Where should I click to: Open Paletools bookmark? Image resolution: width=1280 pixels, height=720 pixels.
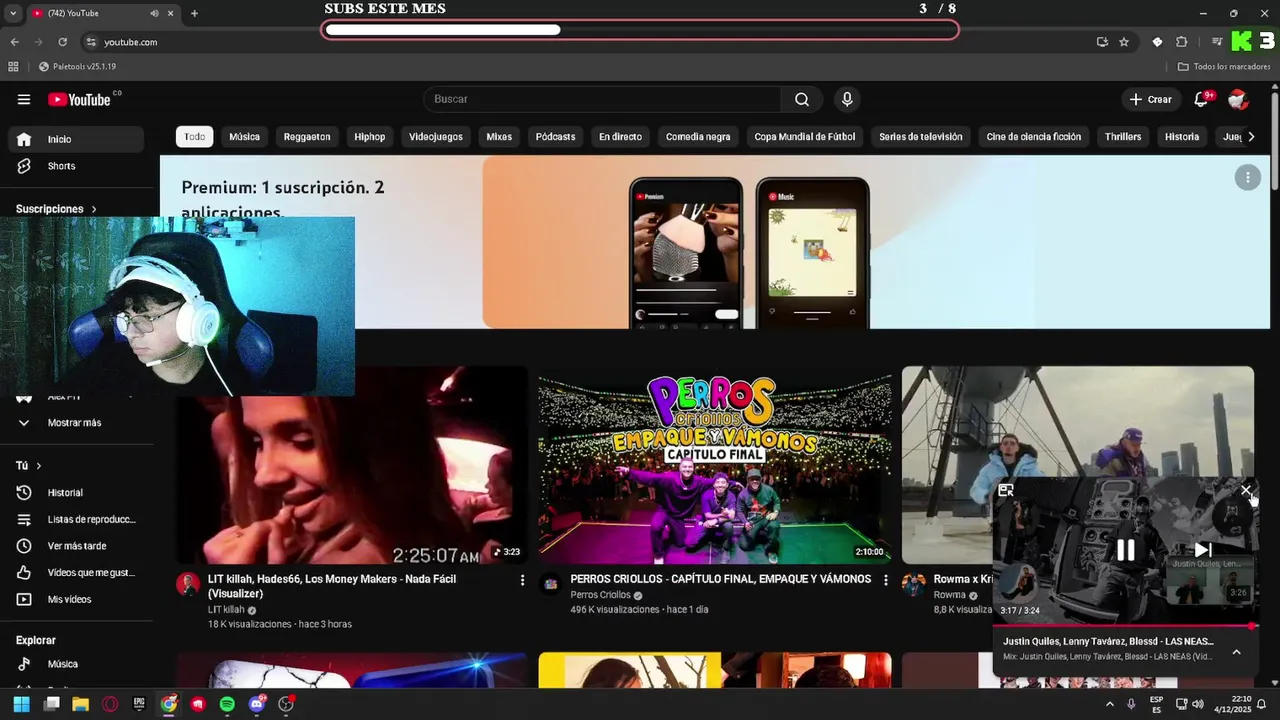click(x=77, y=67)
